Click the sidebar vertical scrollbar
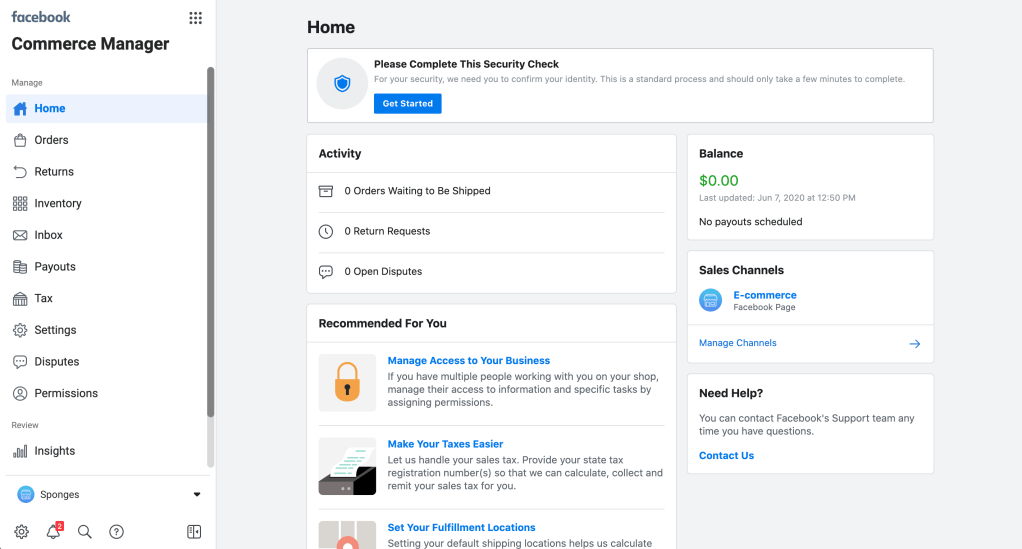Screen dimensions: 1022x549 210,240
